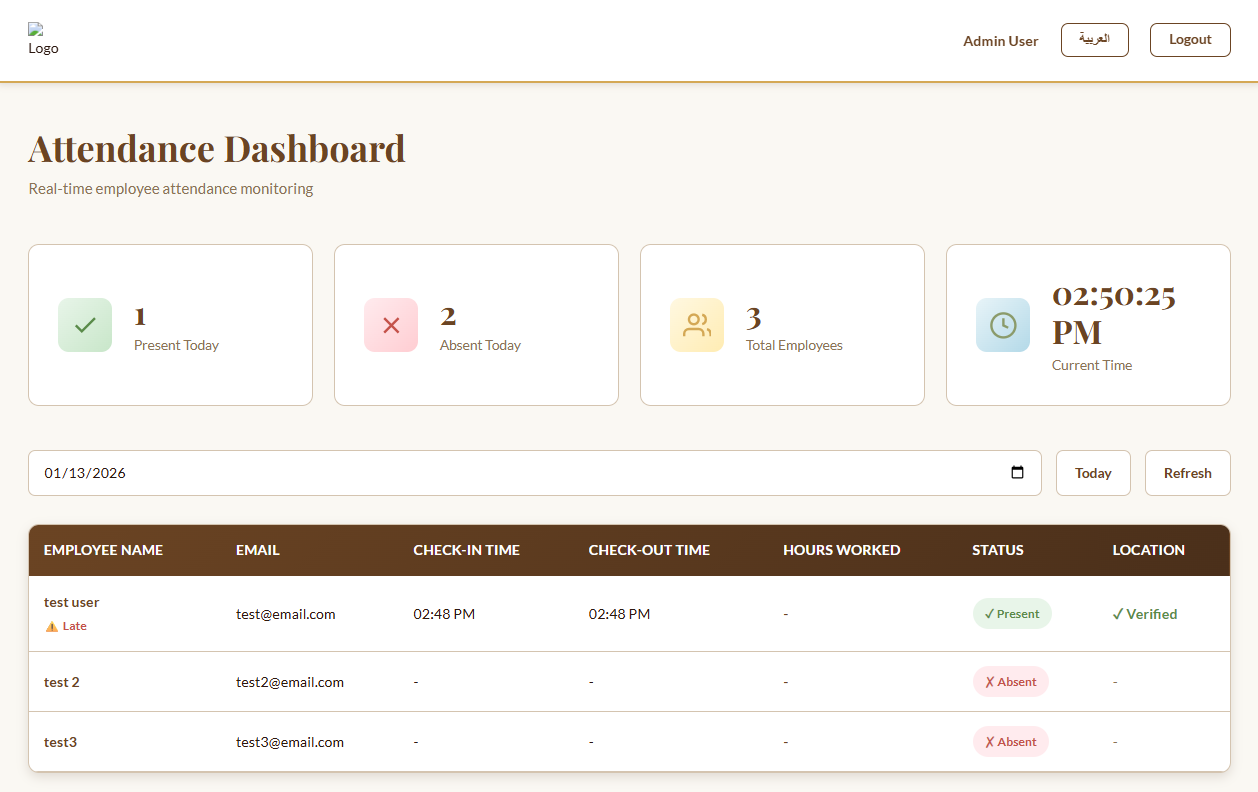Click the Hours Worked column header
The height and width of the screenshot is (792, 1258).
[x=841, y=550]
